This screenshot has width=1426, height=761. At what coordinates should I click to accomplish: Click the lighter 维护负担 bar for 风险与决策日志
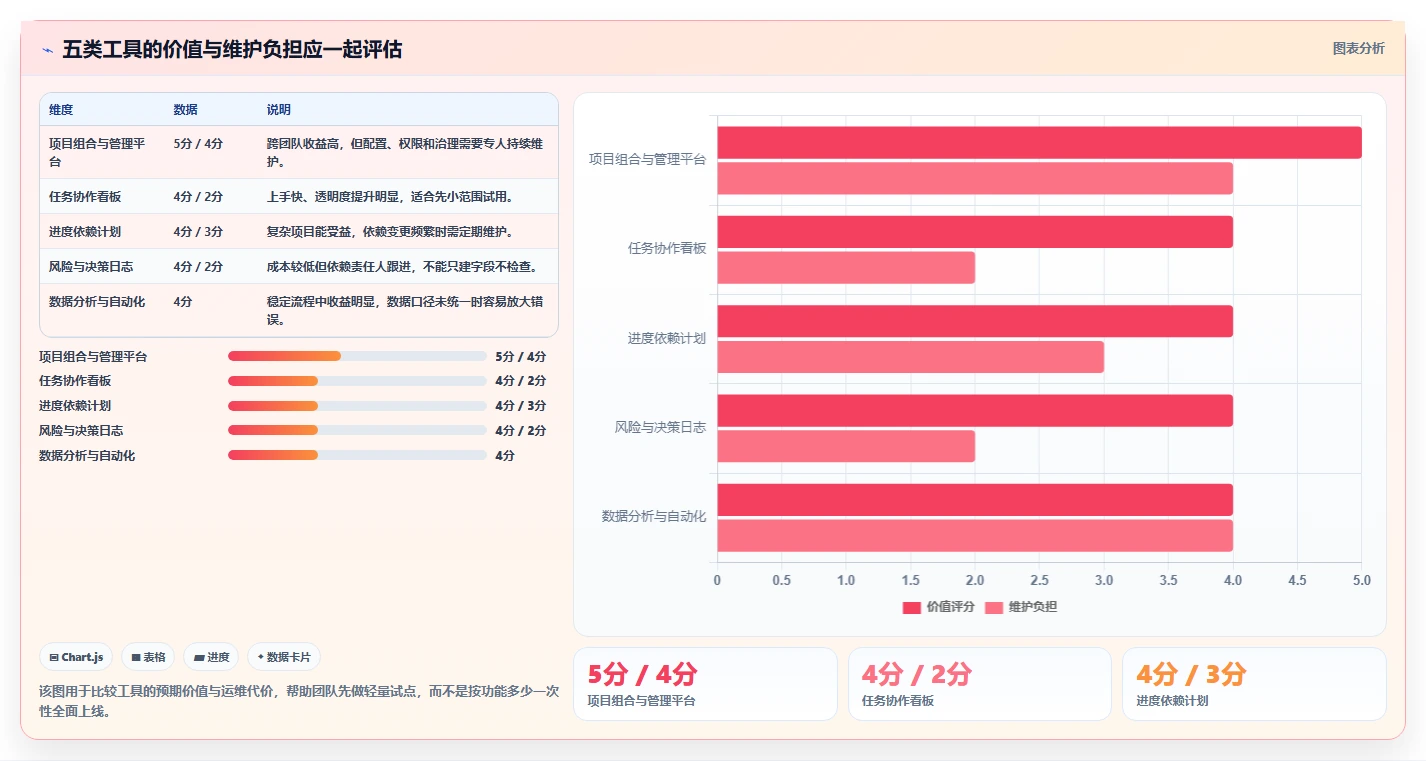coord(846,446)
